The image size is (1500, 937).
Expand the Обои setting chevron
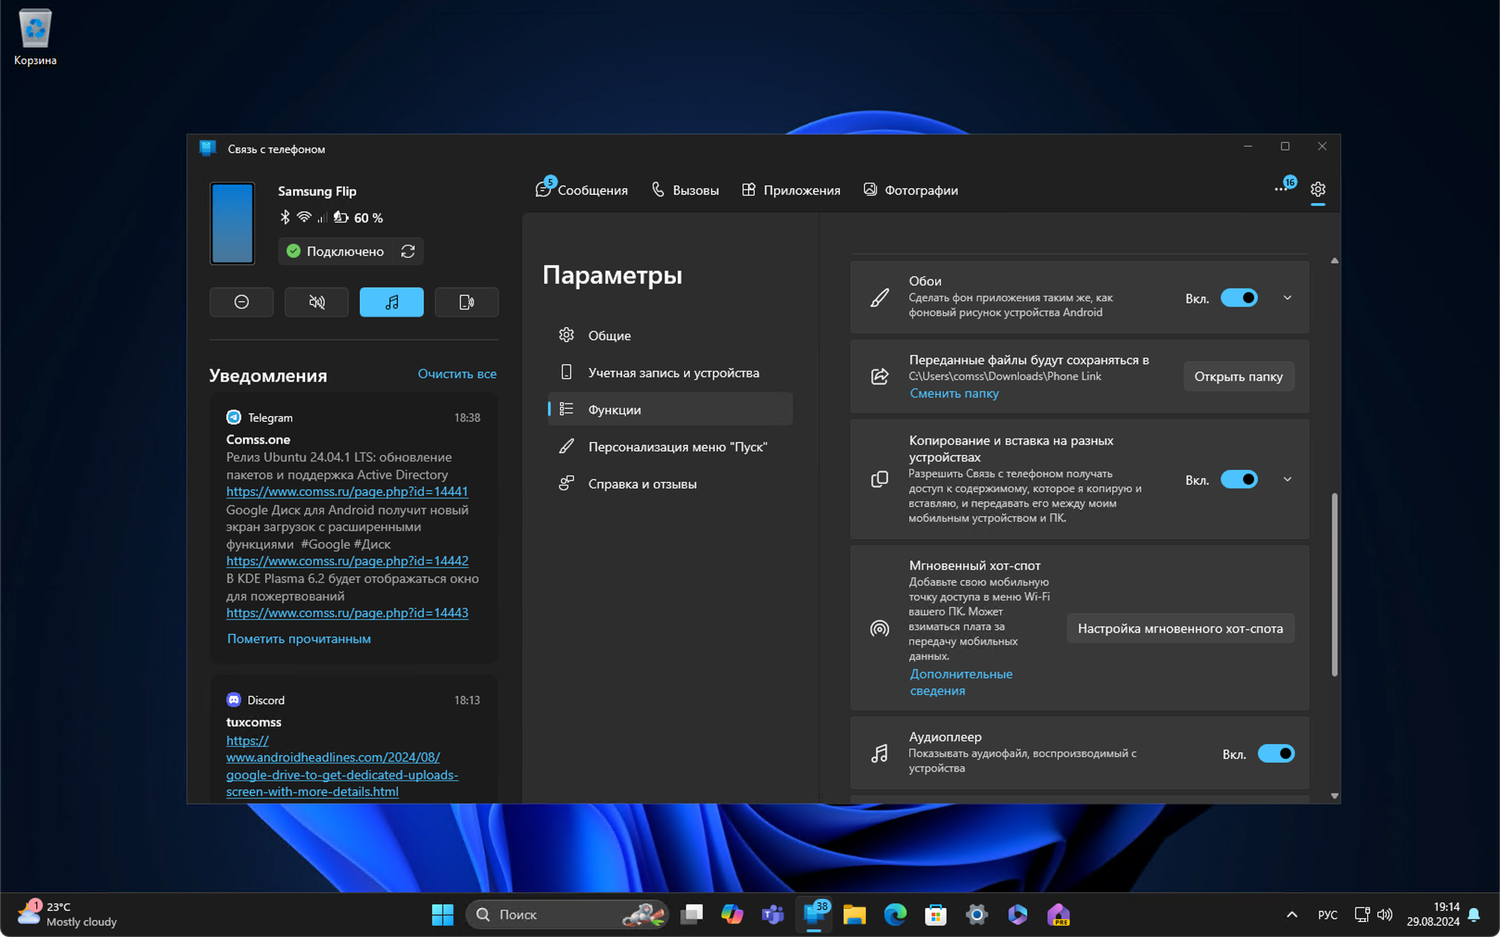click(x=1287, y=298)
